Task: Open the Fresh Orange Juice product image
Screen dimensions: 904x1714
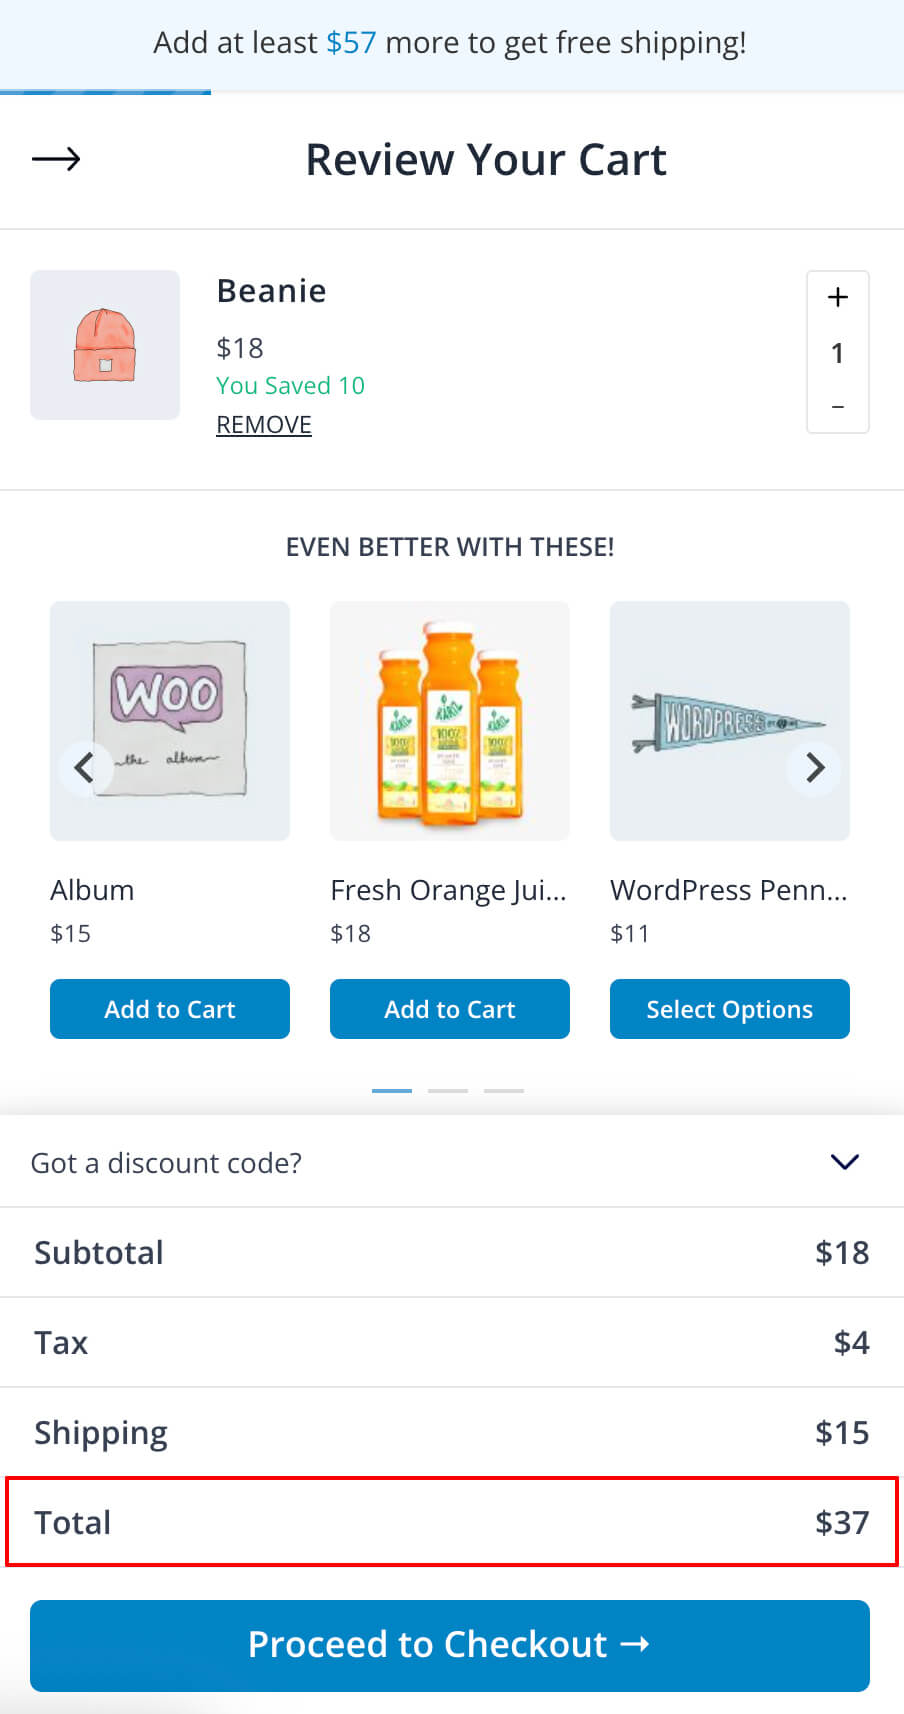Action: click(x=450, y=720)
